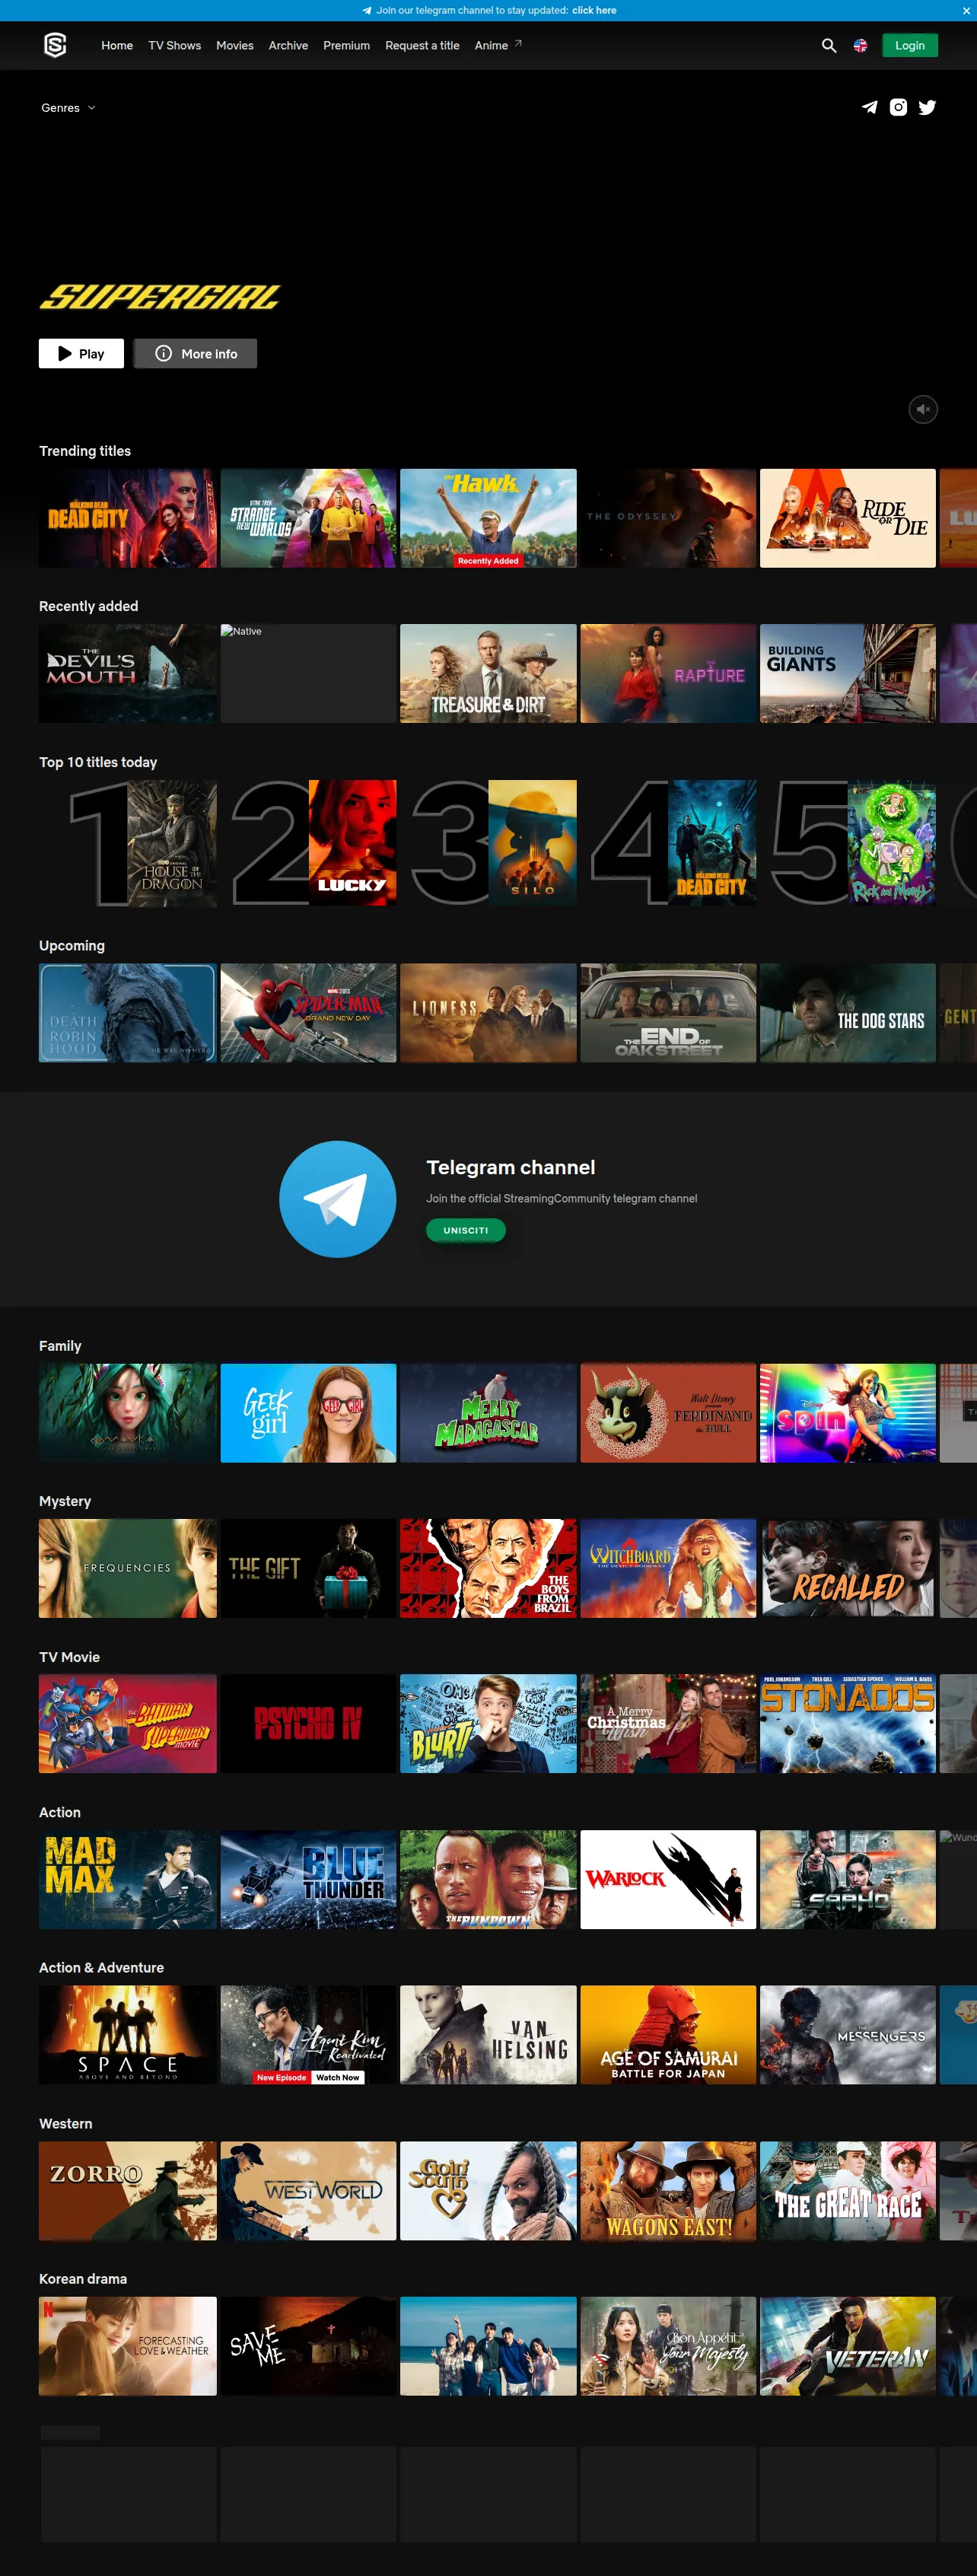This screenshot has width=977, height=2576.
Task: Open Zorro western thumbnail
Action: (128, 2190)
